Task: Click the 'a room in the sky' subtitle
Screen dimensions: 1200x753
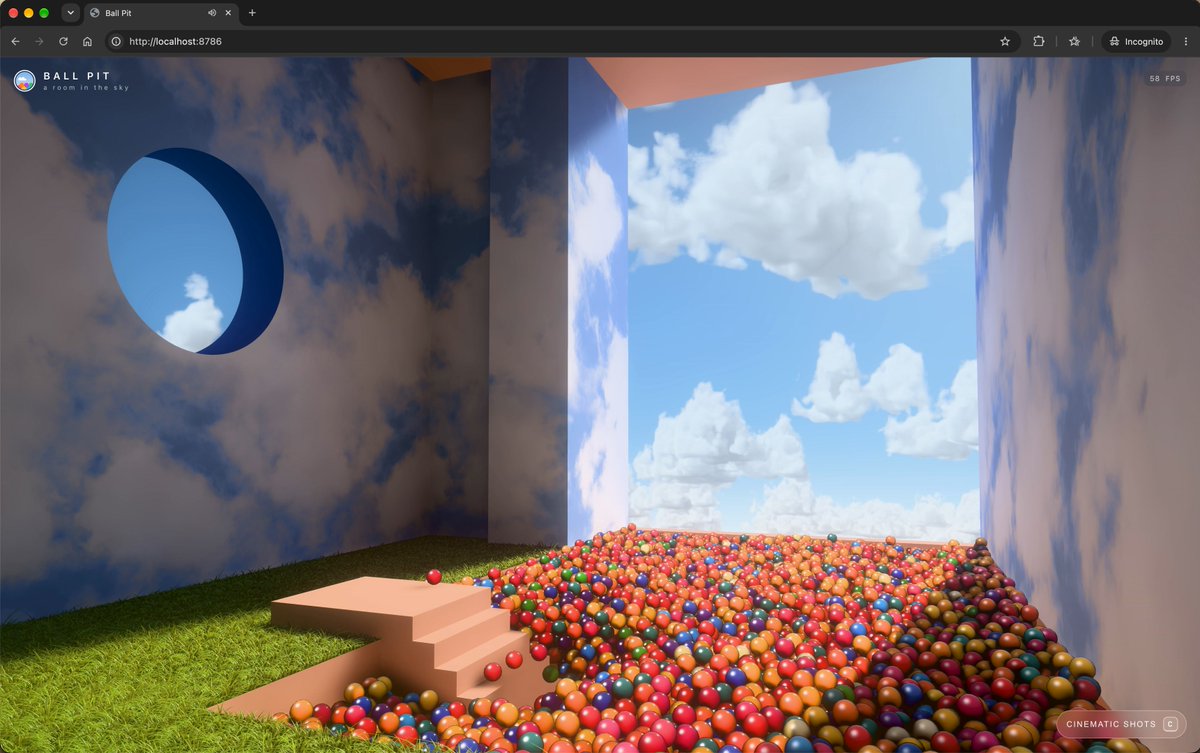Action: click(x=86, y=88)
